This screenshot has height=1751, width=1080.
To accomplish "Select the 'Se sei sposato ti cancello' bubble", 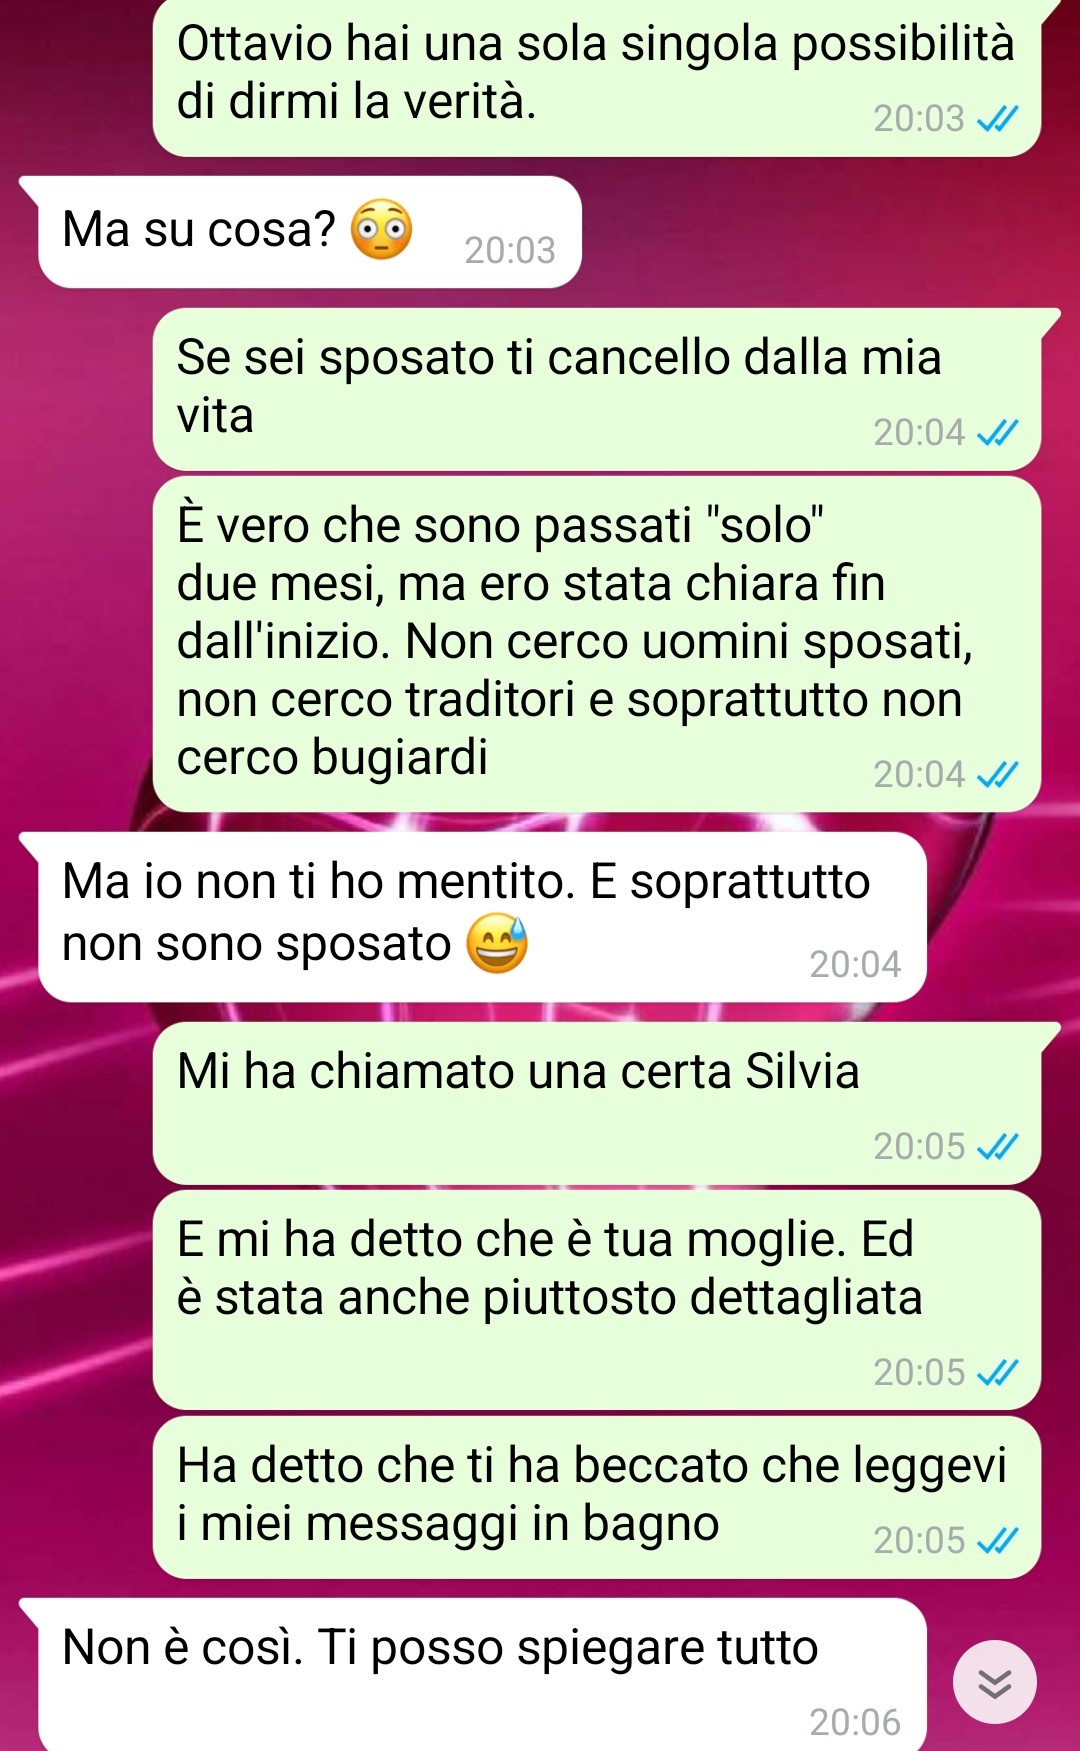I will point(597,389).
